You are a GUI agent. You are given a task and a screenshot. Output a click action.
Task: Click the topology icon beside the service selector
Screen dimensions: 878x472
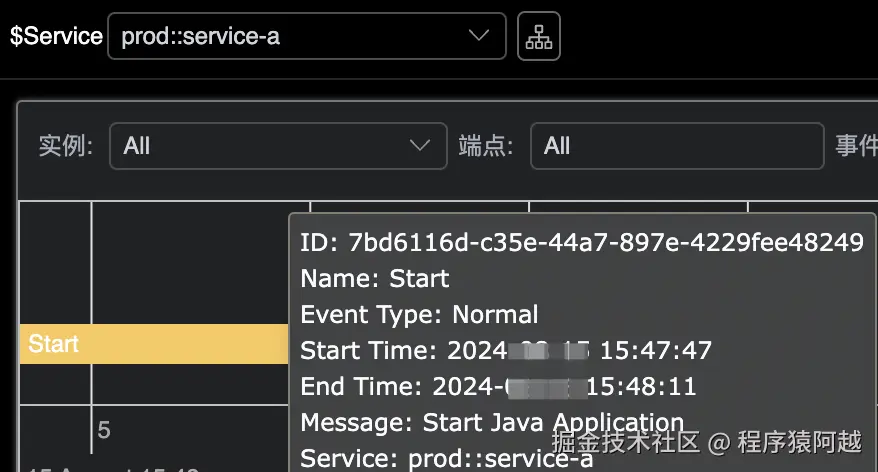[539, 37]
